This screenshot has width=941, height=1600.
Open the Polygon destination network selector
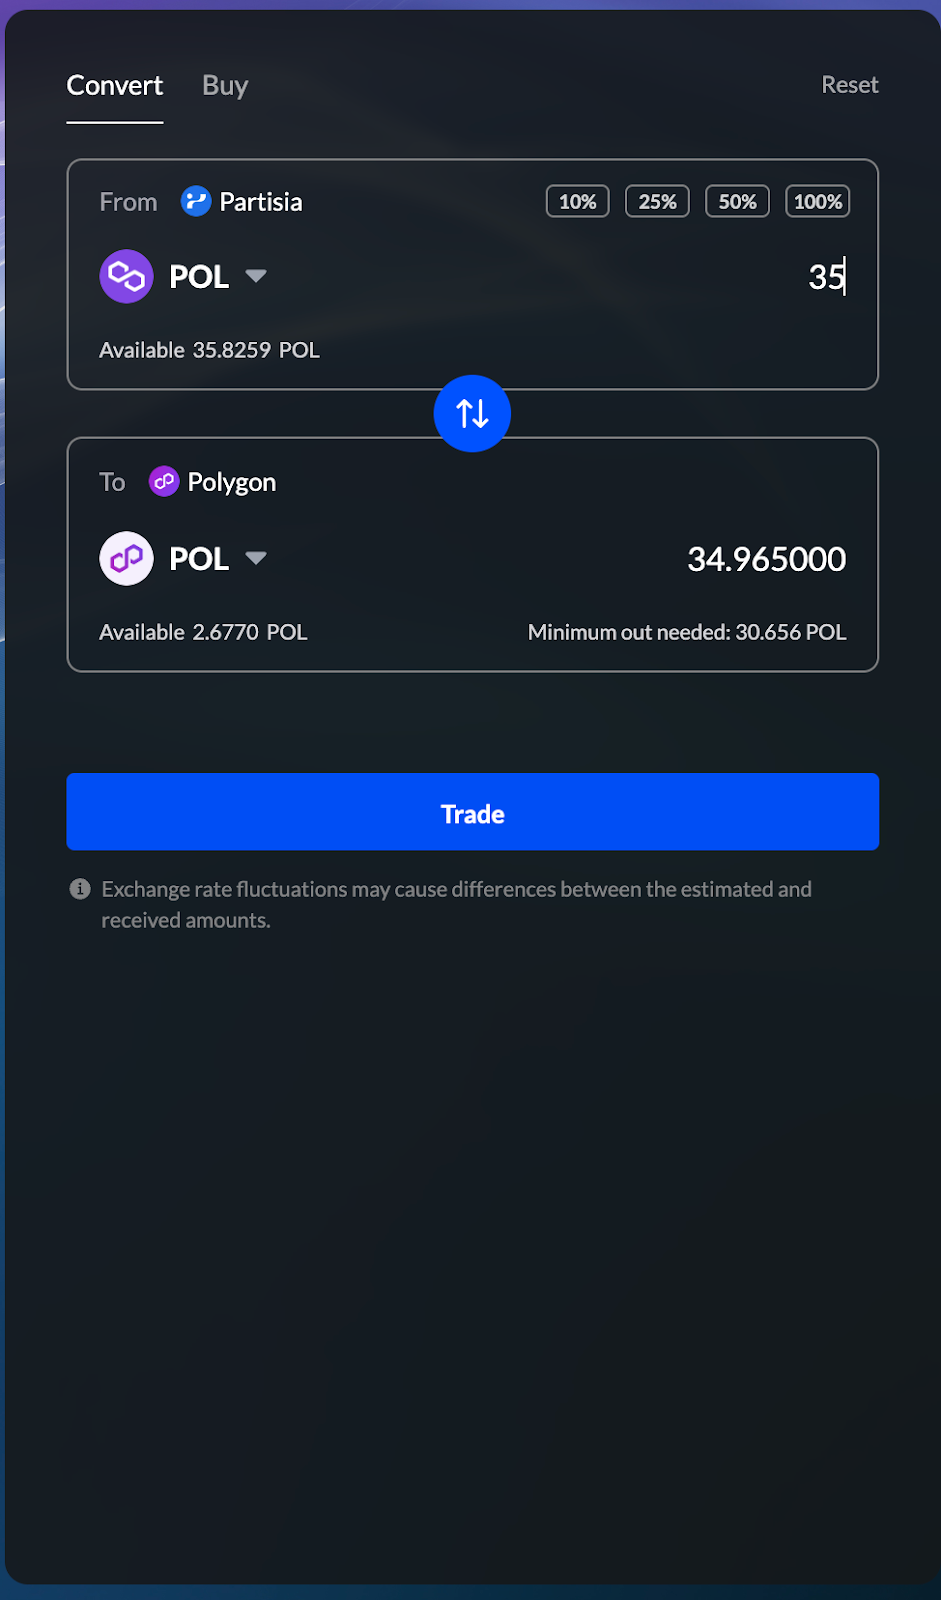212,481
